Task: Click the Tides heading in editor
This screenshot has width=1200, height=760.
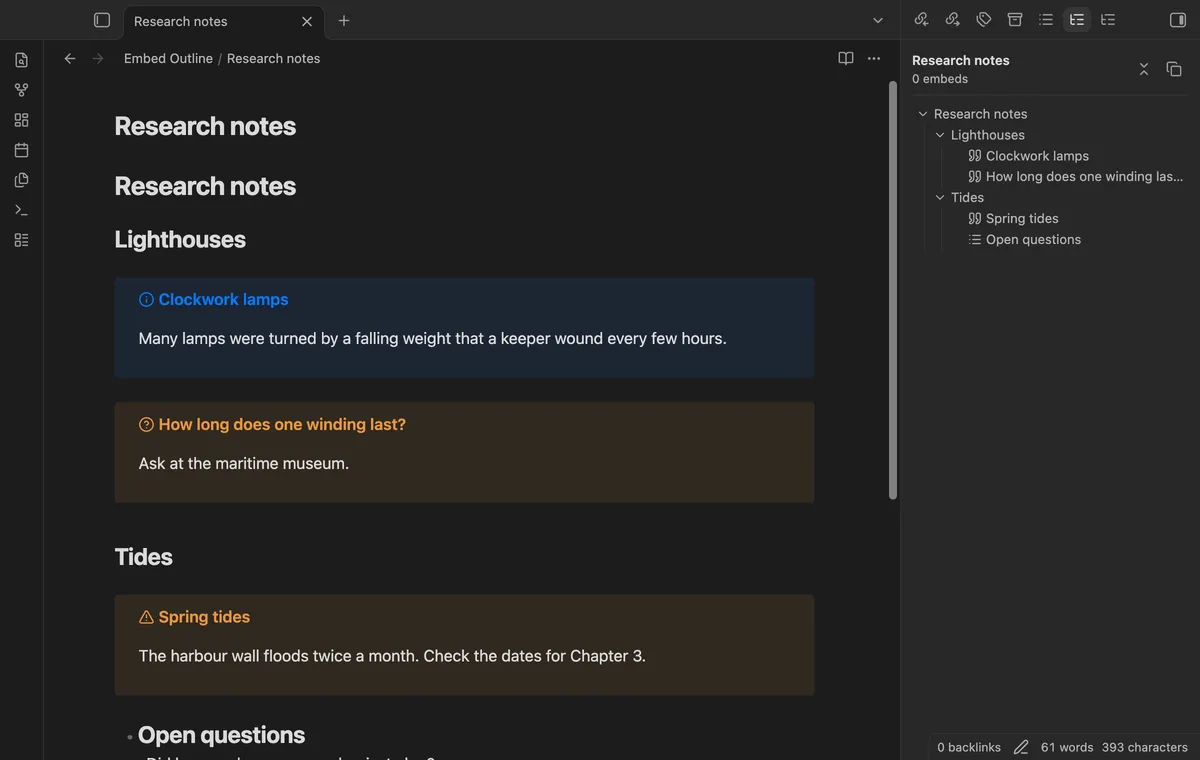Action: [x=143, y=557]
